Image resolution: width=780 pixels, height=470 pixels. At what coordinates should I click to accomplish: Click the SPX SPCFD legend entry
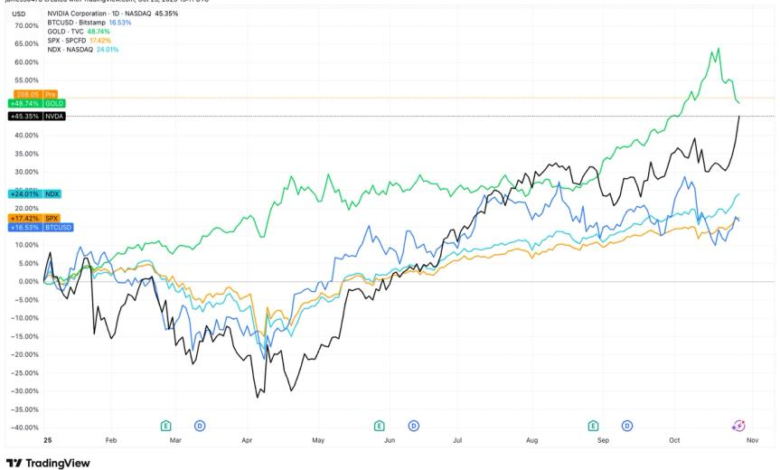coord(70,39)
